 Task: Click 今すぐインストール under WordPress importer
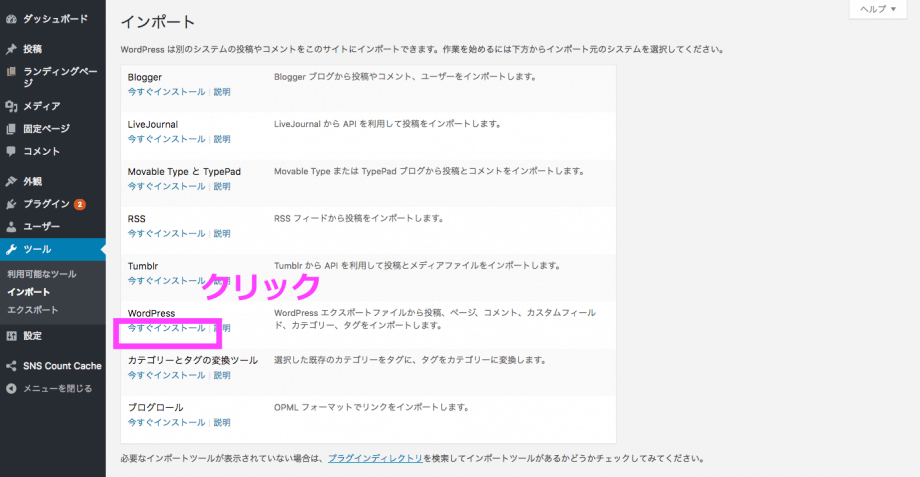[166, 328]
